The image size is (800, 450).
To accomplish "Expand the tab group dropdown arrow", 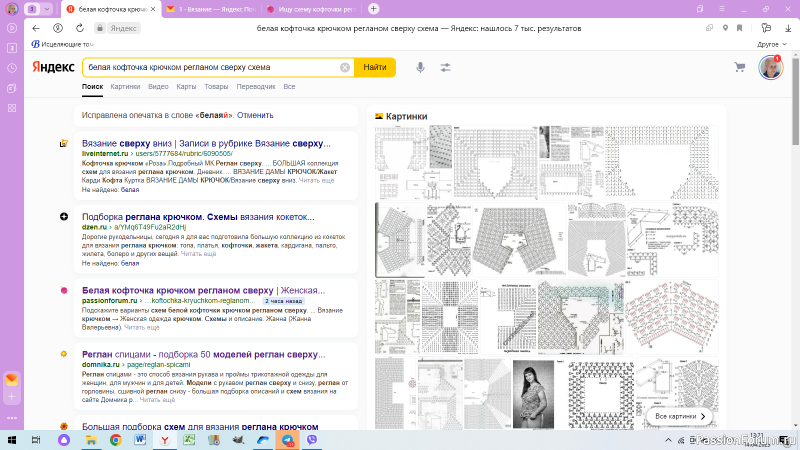I will click(x=47, y=9).
